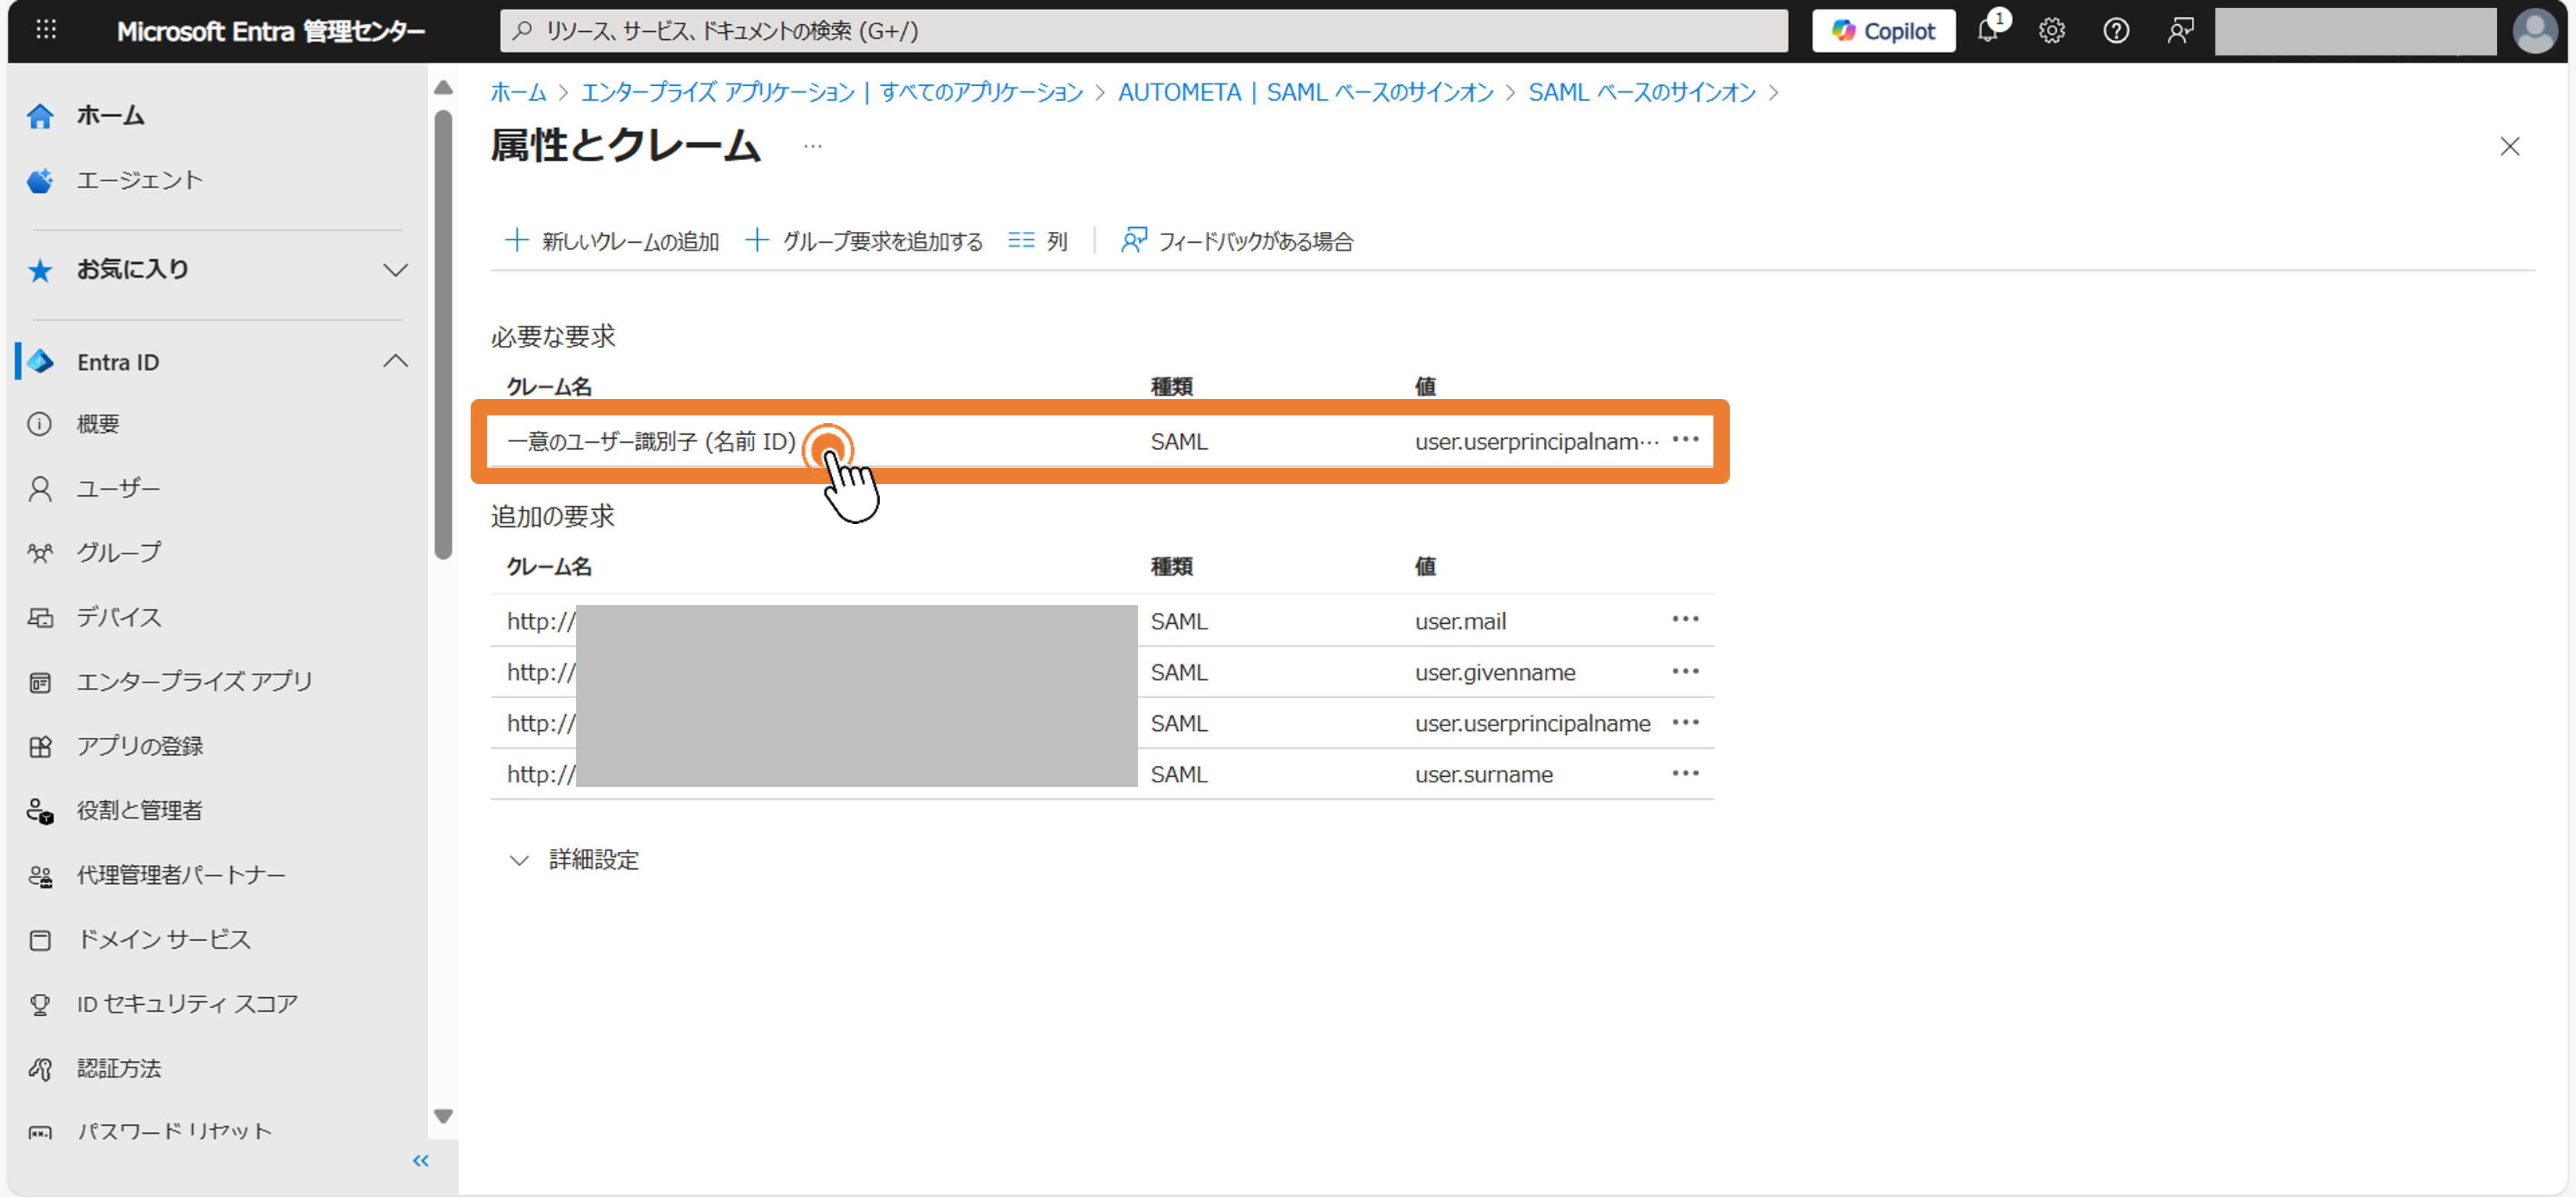Open the notifications bell icon
This screenshot has width=2576, height=1197.
click(1988, 30)
